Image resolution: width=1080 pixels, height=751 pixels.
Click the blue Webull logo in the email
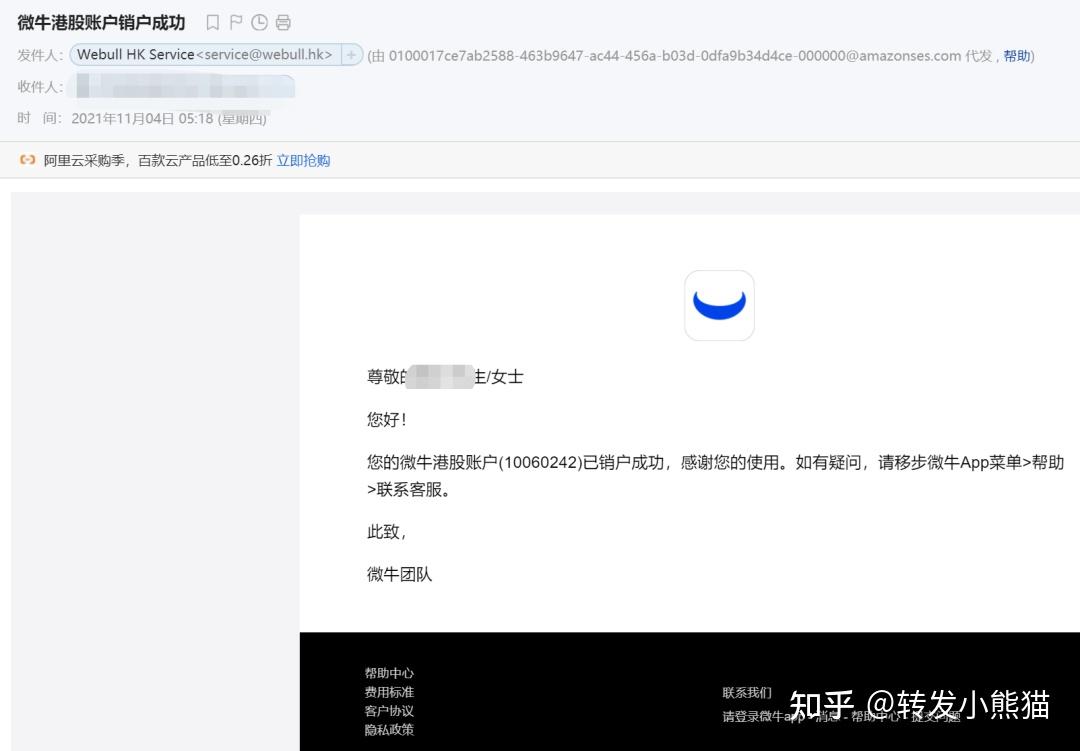tap(719, 305)
